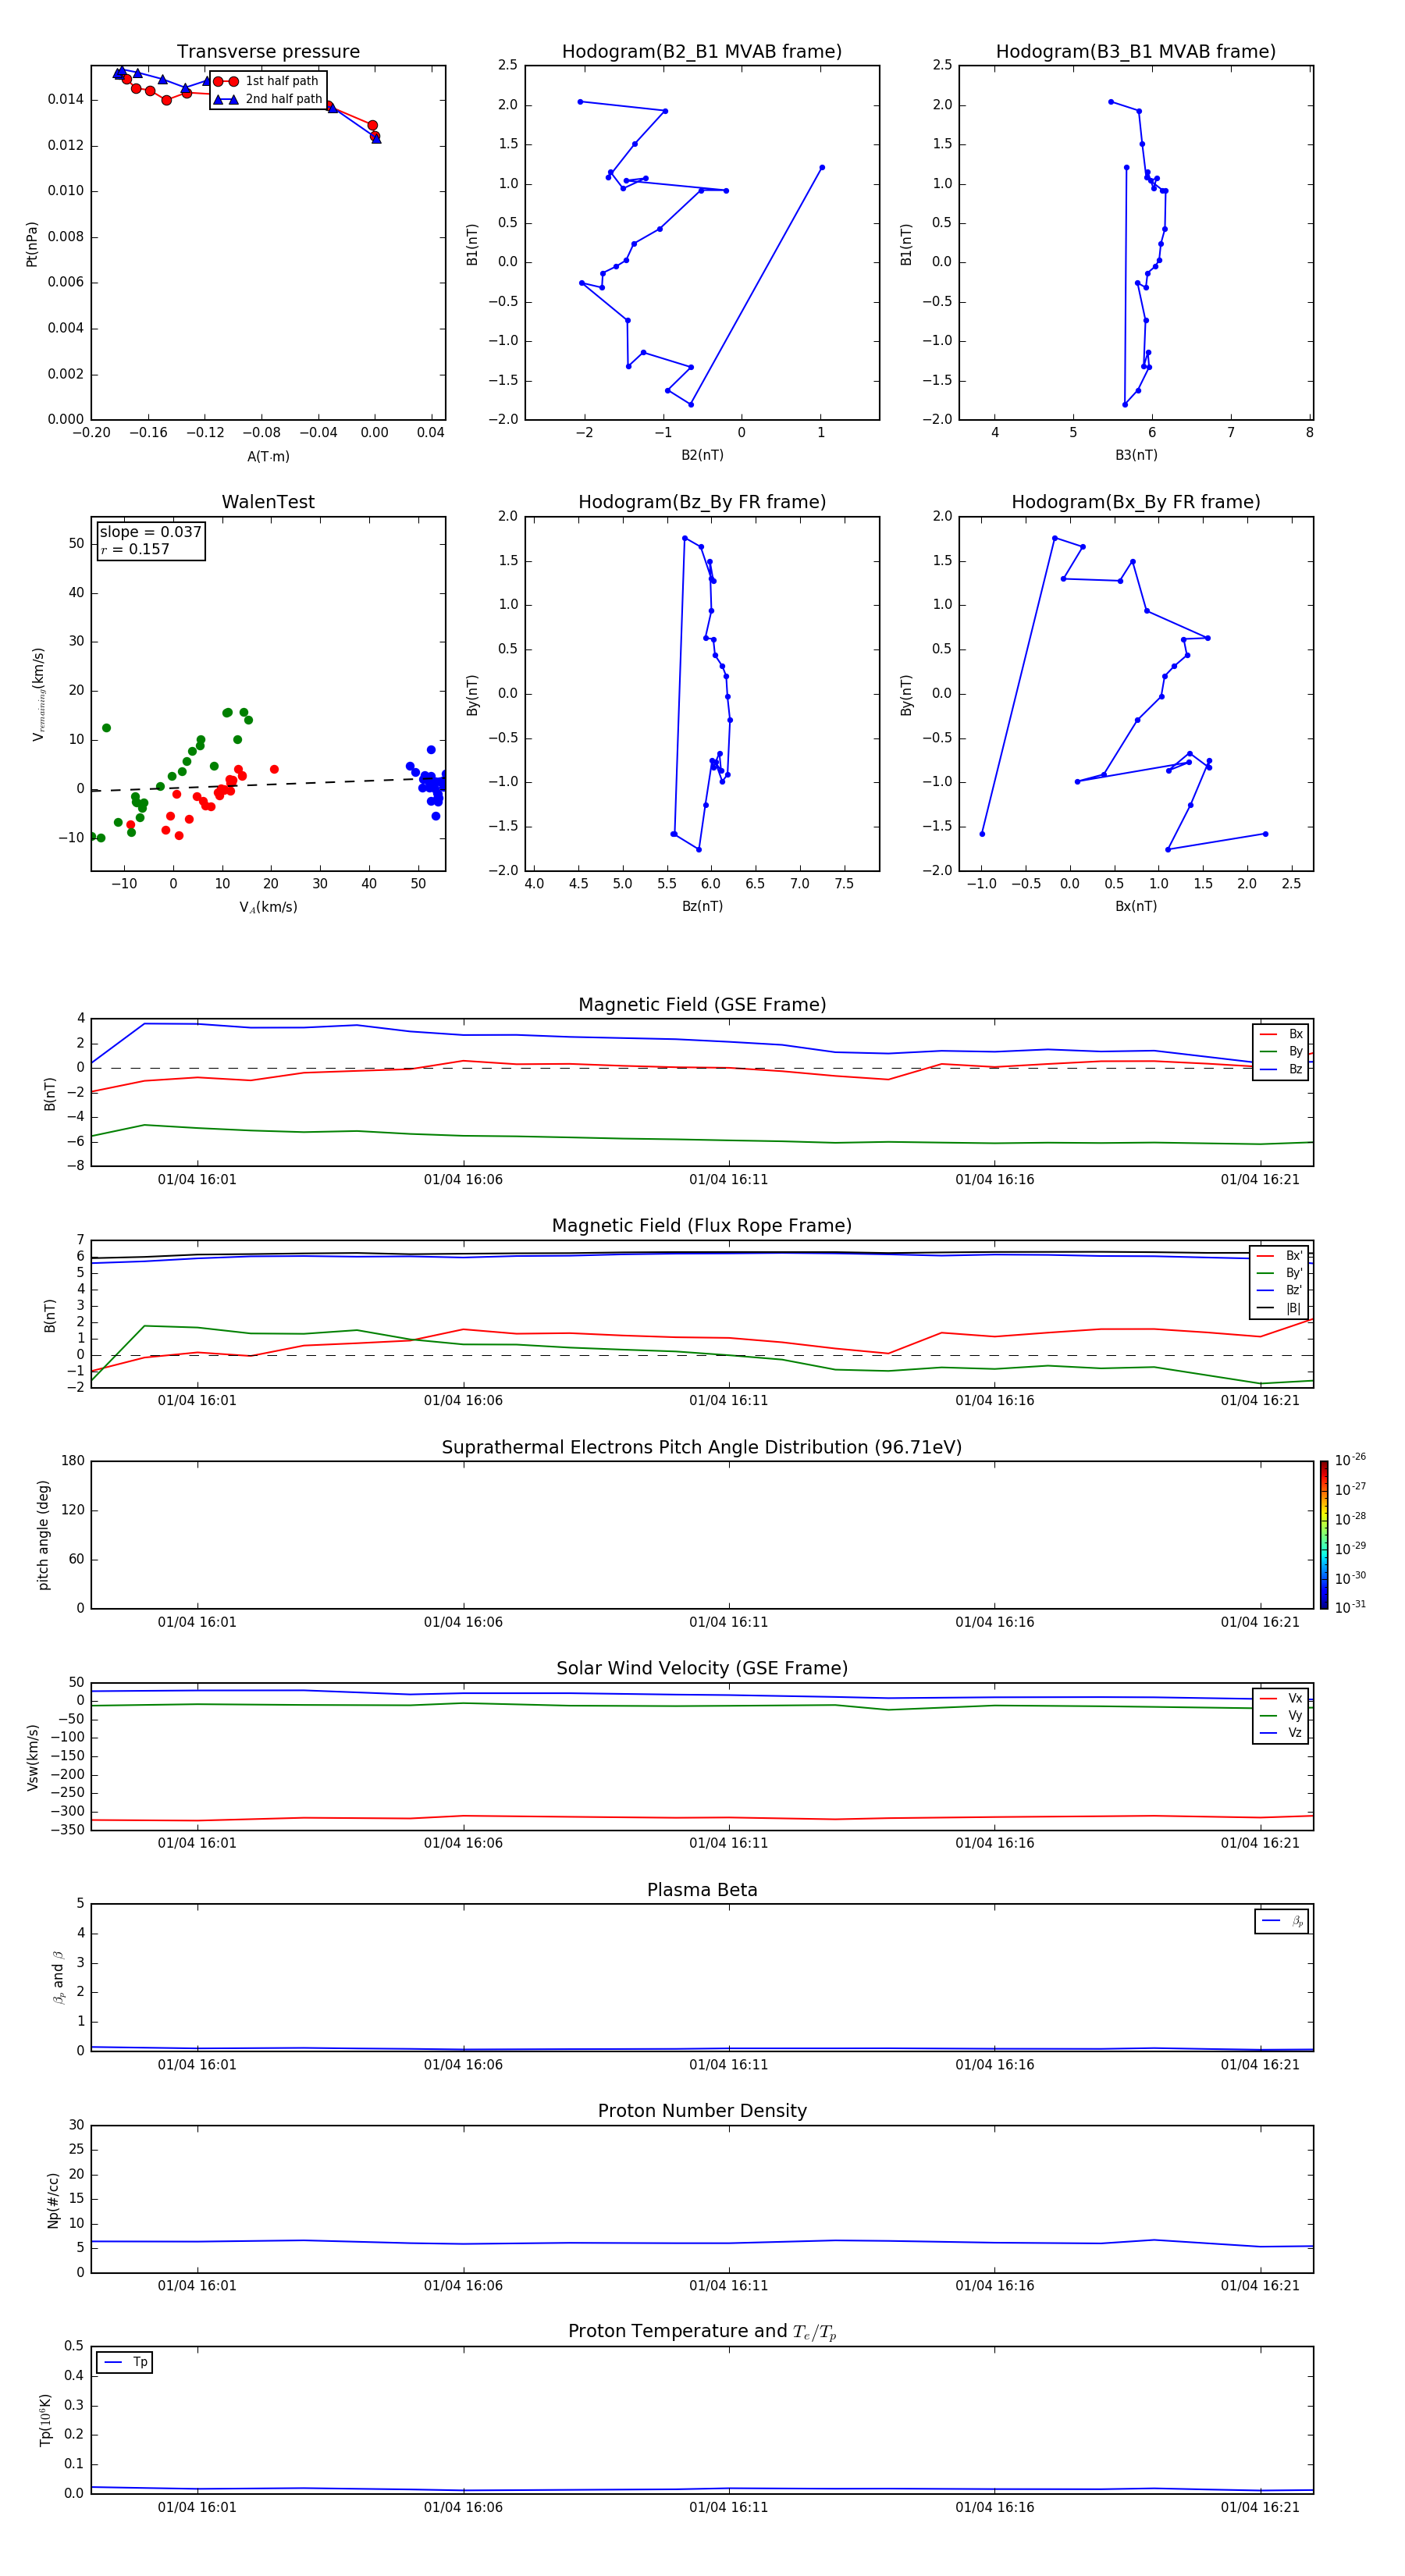The height and width of the screenshot is (2576, 1405).
Task: Click the "Transverse pressure" plot title
Action: (x=268, y=52)
